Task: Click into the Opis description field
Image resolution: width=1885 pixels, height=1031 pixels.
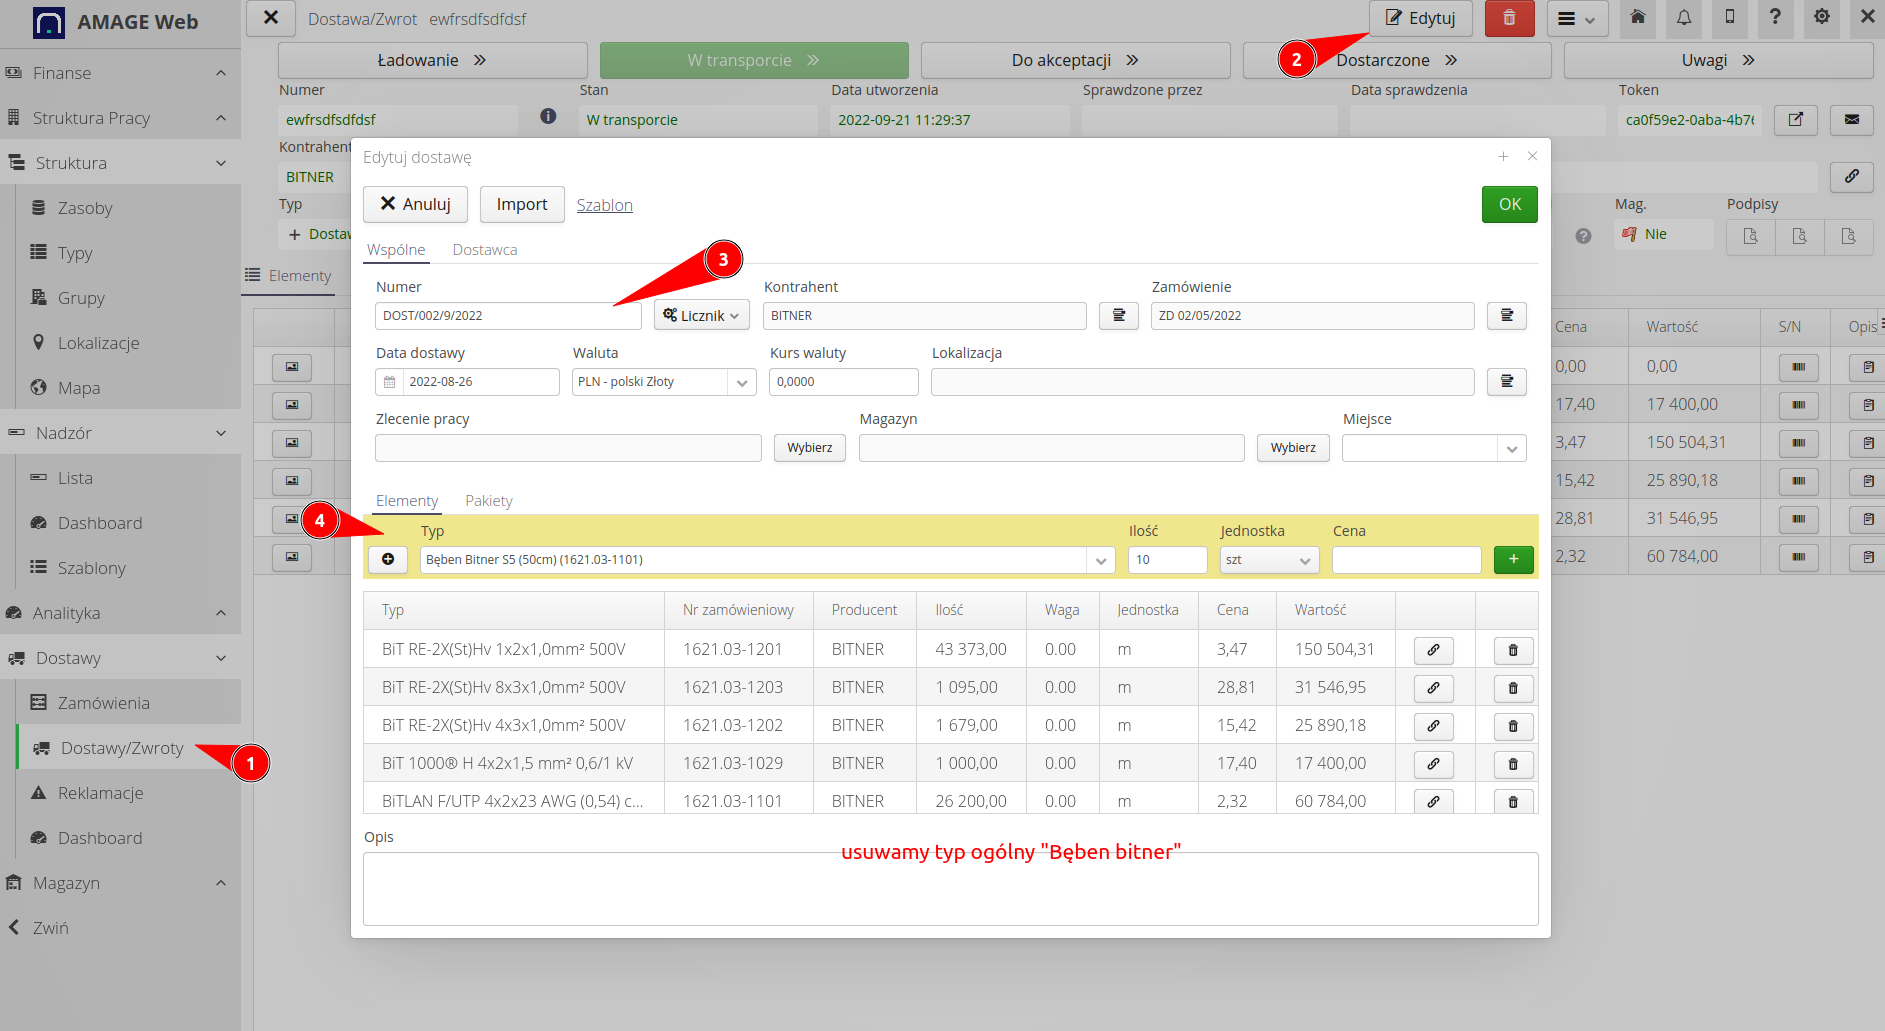Action: [949, 888]
